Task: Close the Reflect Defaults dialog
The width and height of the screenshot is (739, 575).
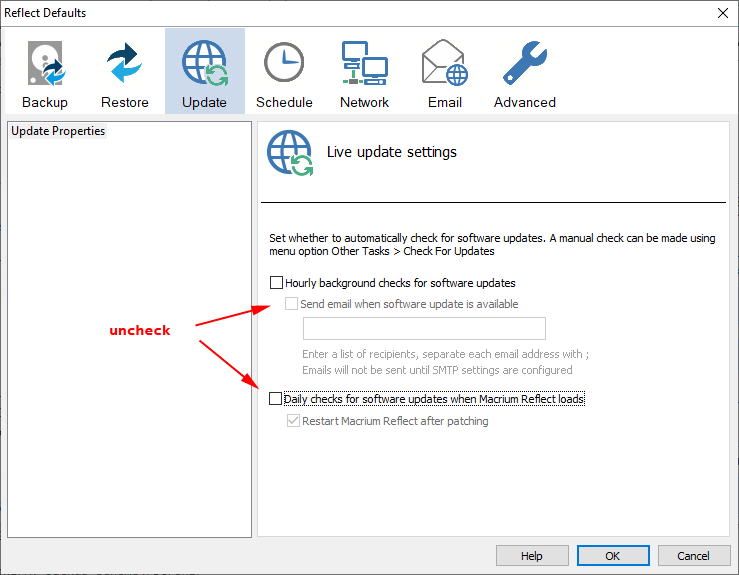Action: 723,13
